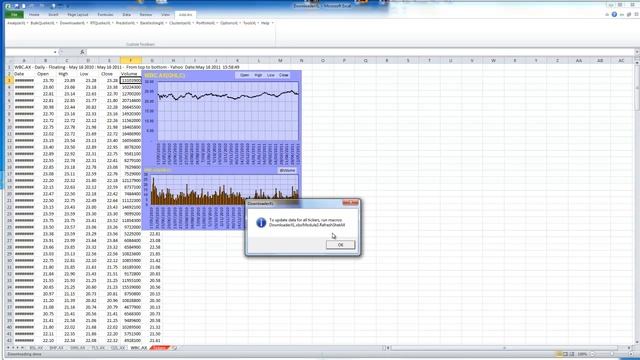Switch to Page Break Preview in status bar
The height and width of the screenshot is (360, 640).
(x=572, y=354)
